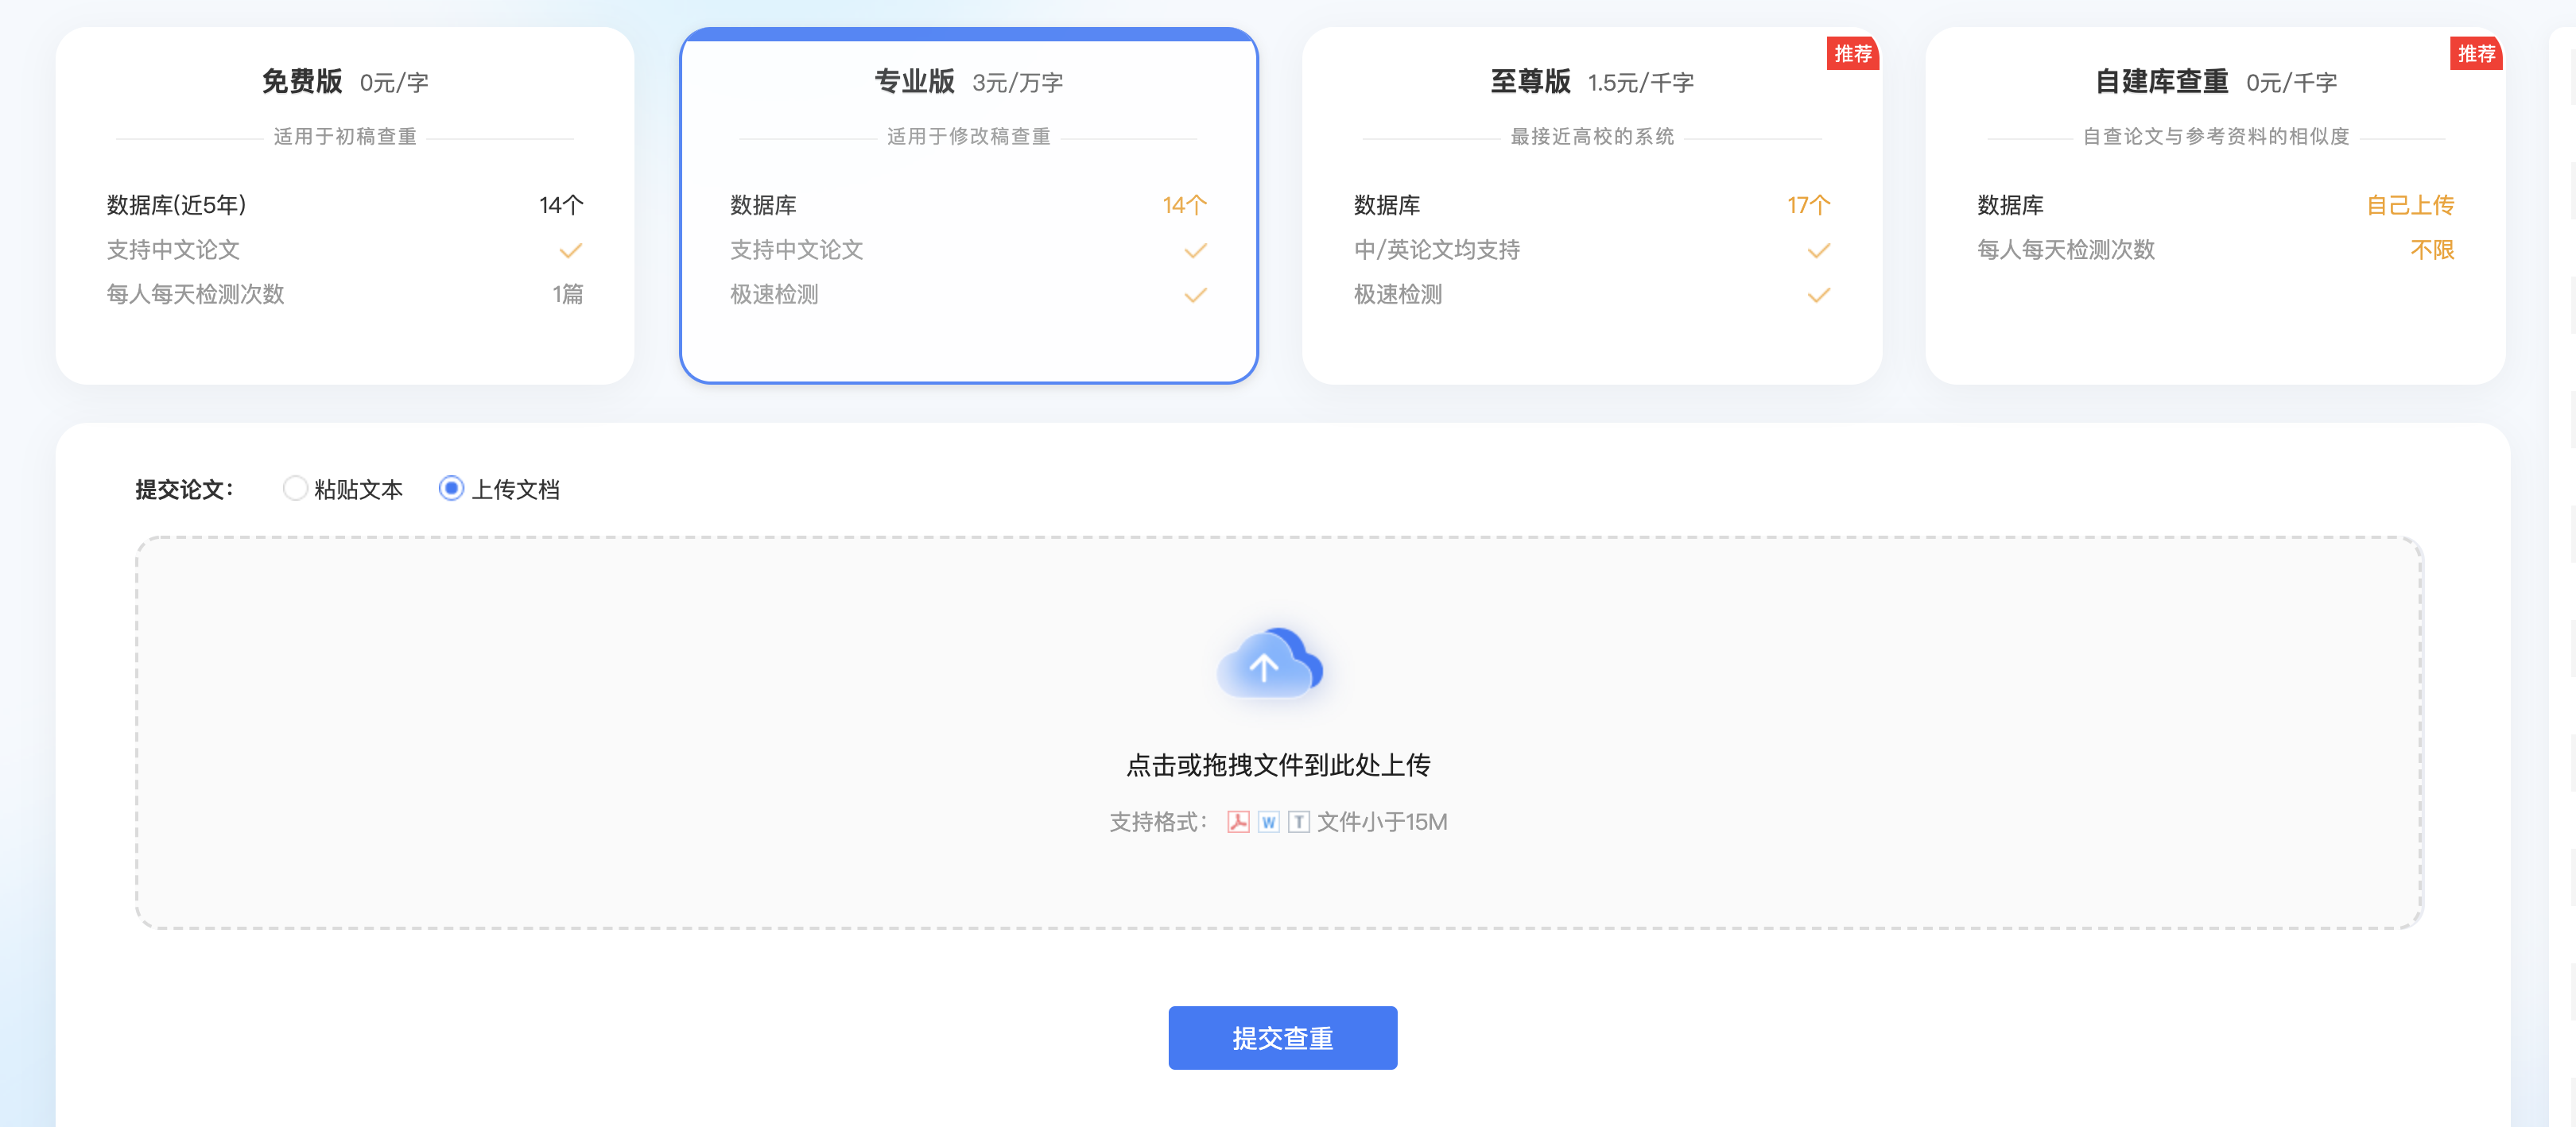Click the 1.5元/千字 price of 至尊版
Image resolution: width=2576 pixels, height=1127 pixels.
(1640, 83)
